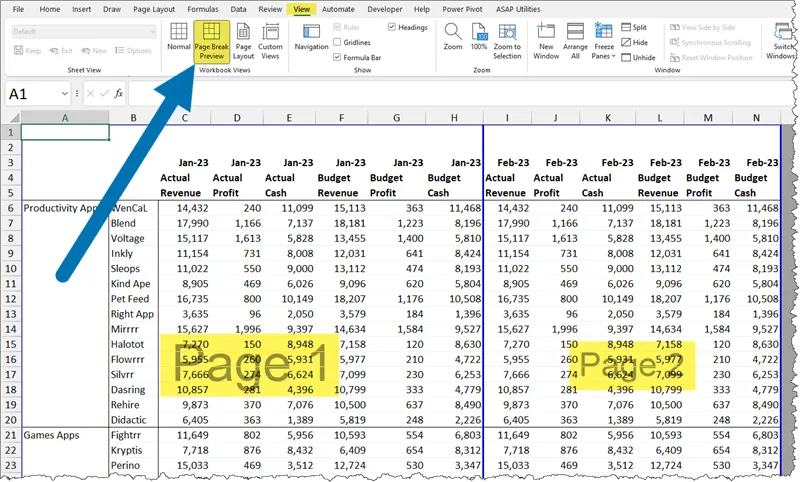Open the Automate tab
800x482 pixels.
coord(338,9)
